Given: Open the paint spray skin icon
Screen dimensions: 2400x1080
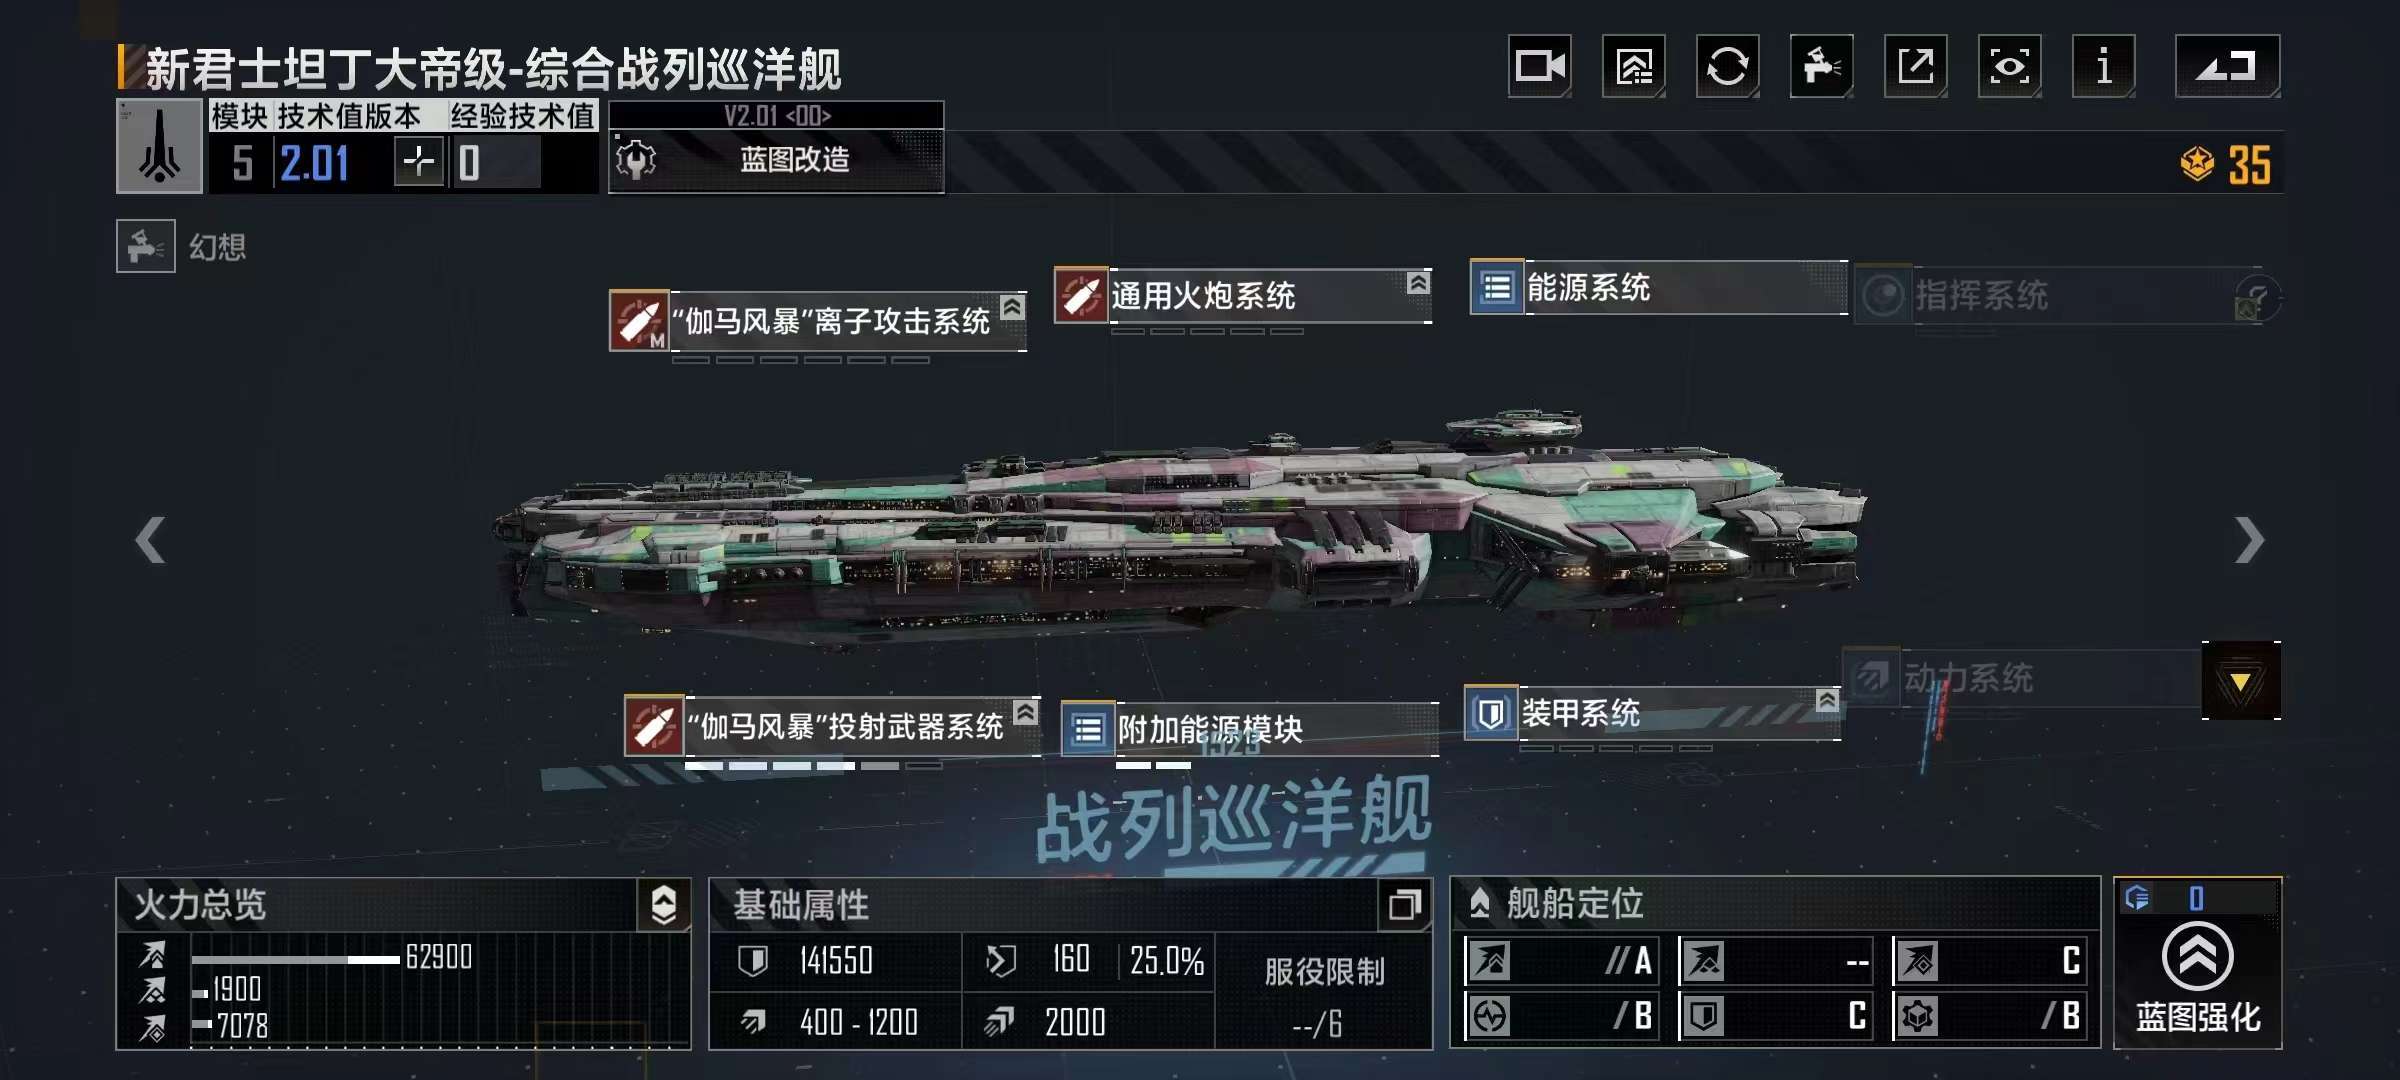Looking at the screenshot, I should coord(1821,66).
